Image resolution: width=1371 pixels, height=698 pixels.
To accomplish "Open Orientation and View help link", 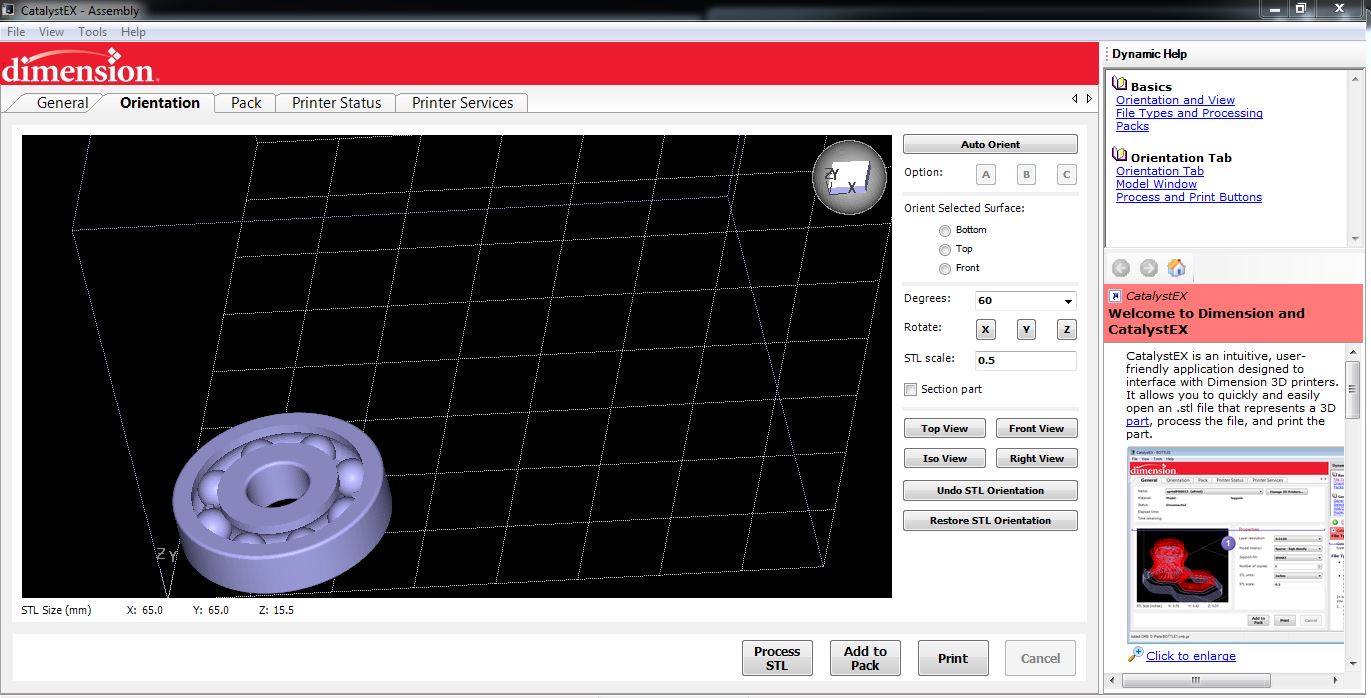I will click(x=1175, y=100).
